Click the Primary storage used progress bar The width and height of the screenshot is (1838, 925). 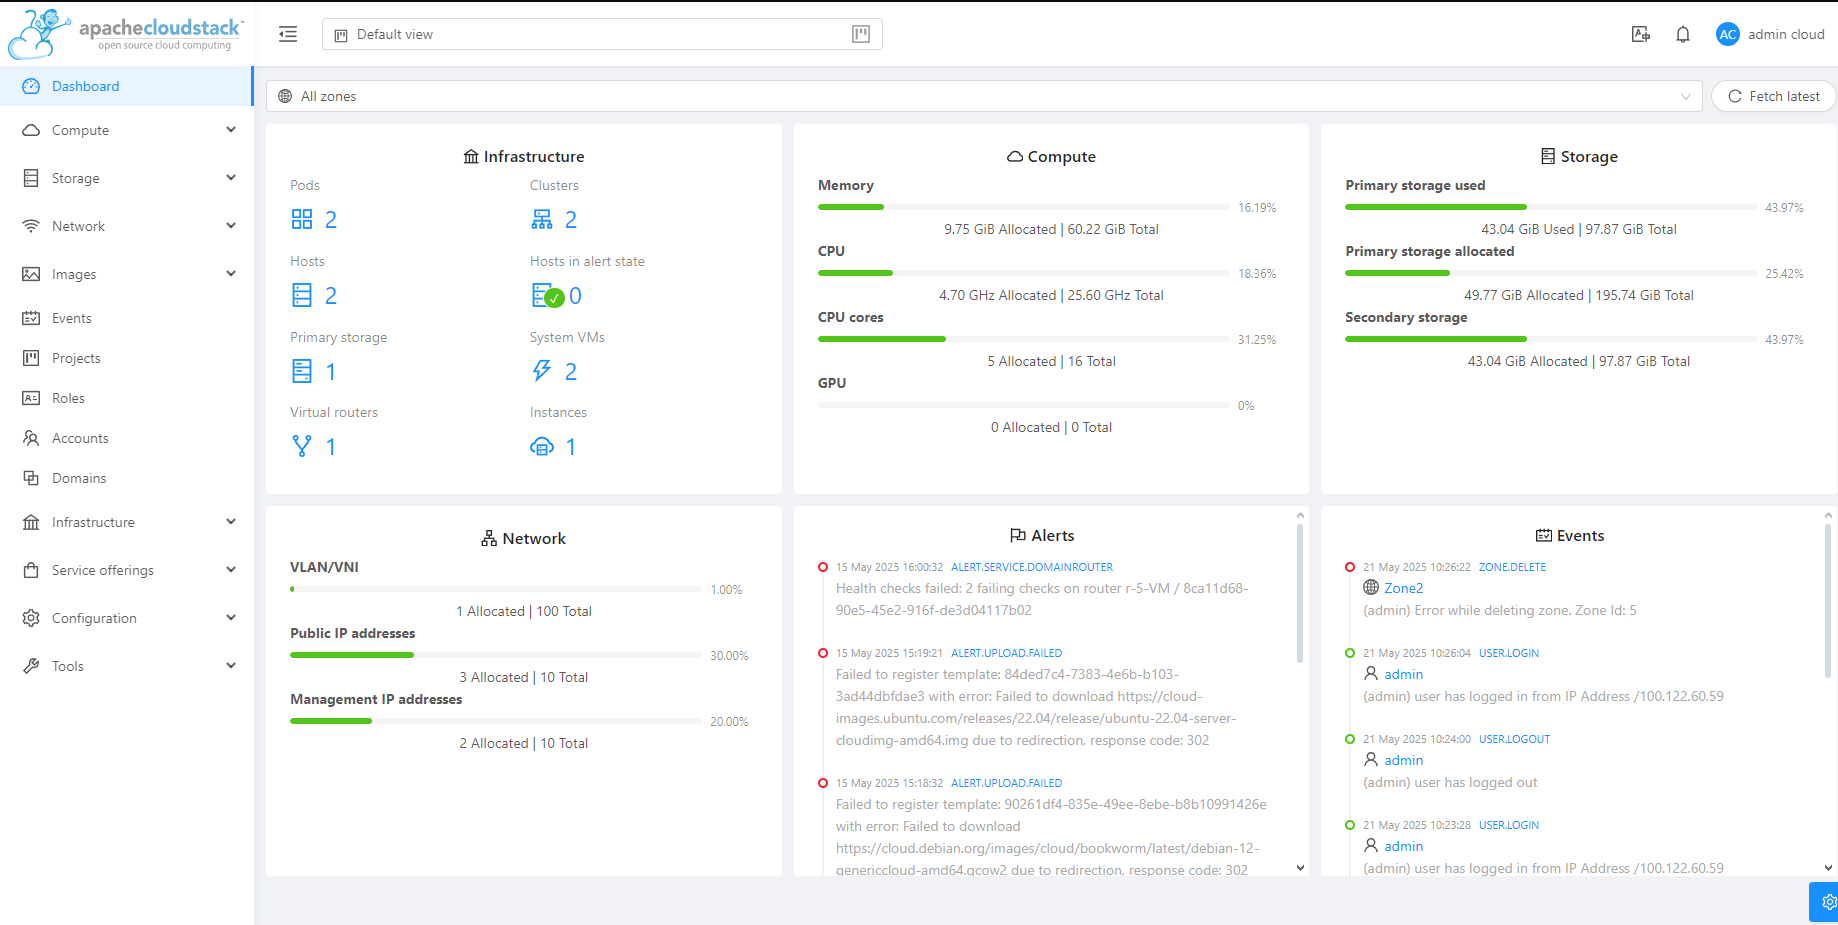point(1551,207)
